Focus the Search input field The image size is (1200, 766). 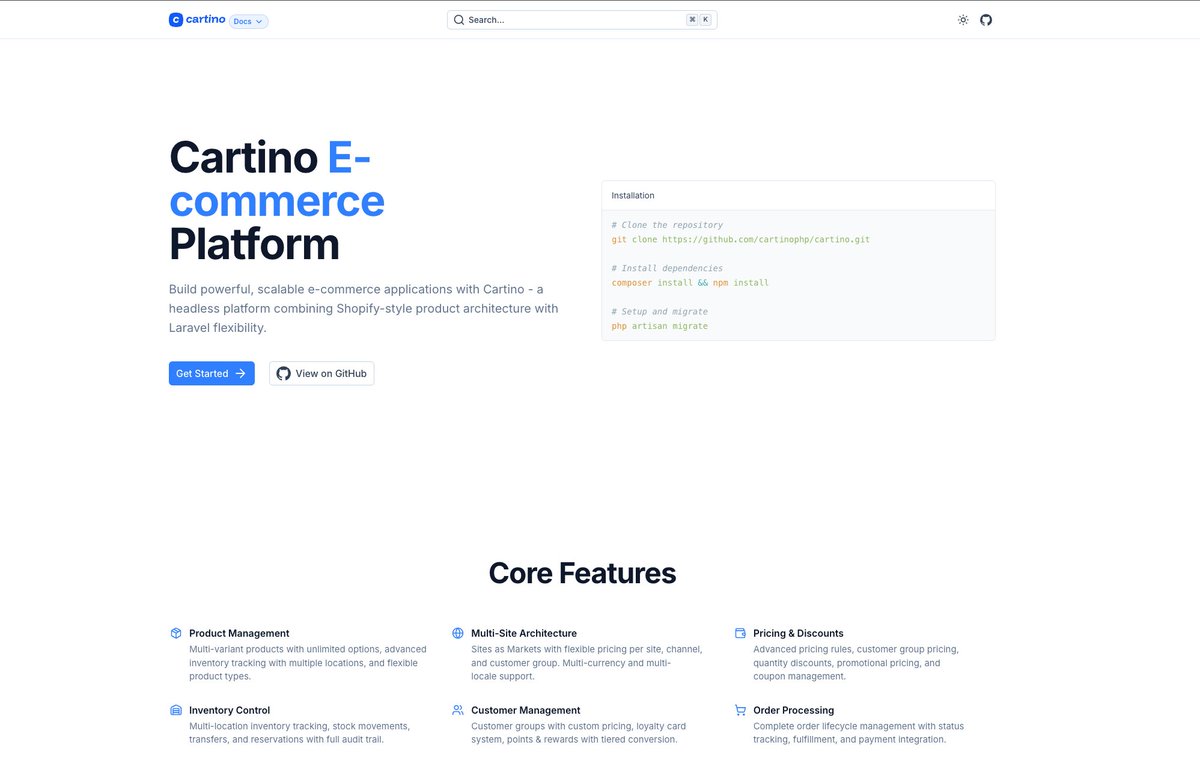point(582,20)
